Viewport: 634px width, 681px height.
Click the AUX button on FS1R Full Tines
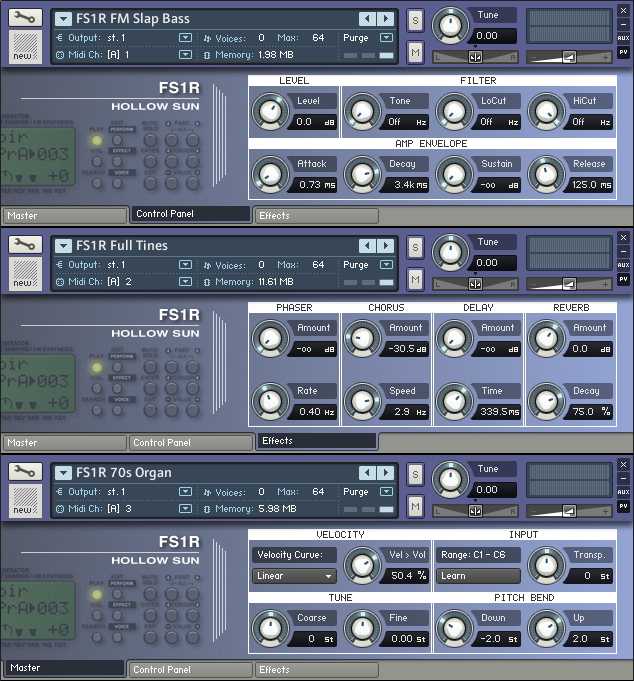[623, 265]
